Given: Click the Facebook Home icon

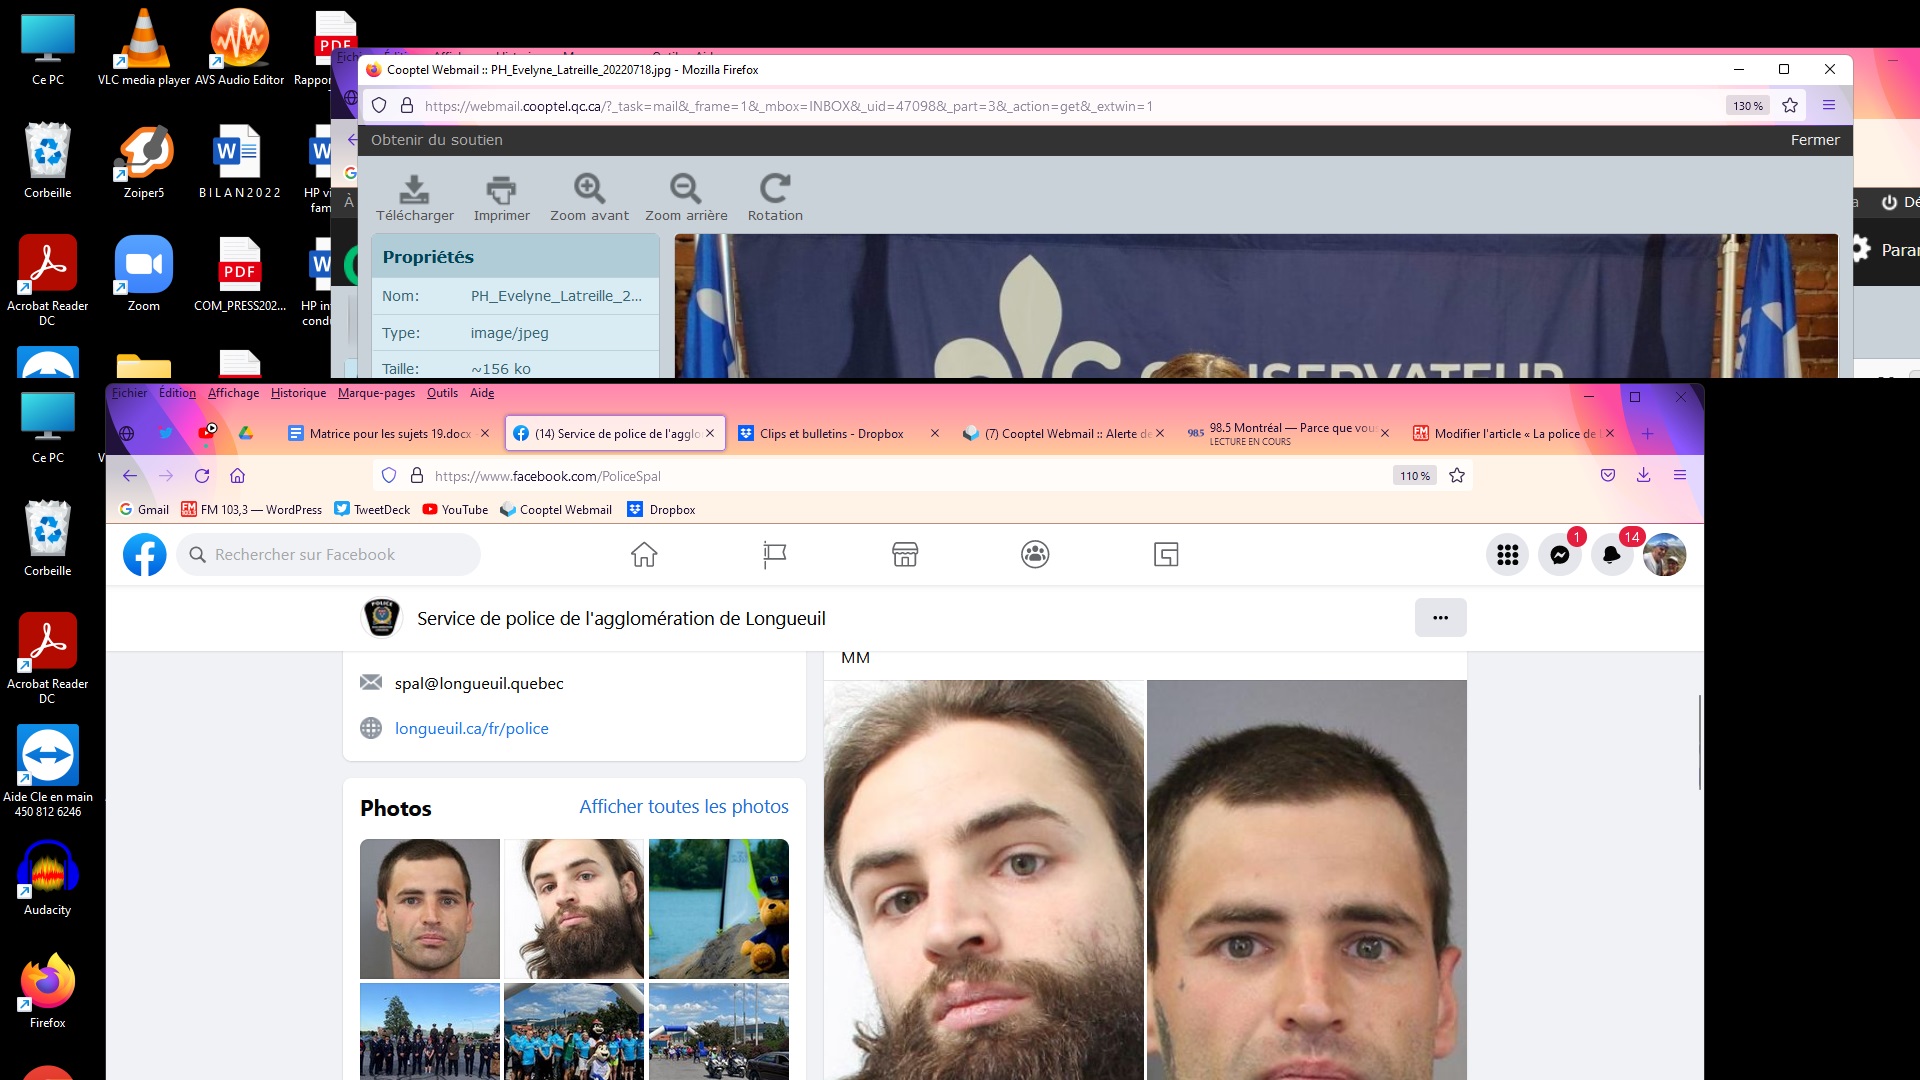Looking at the screenshot, I should (x=644, y=555).
